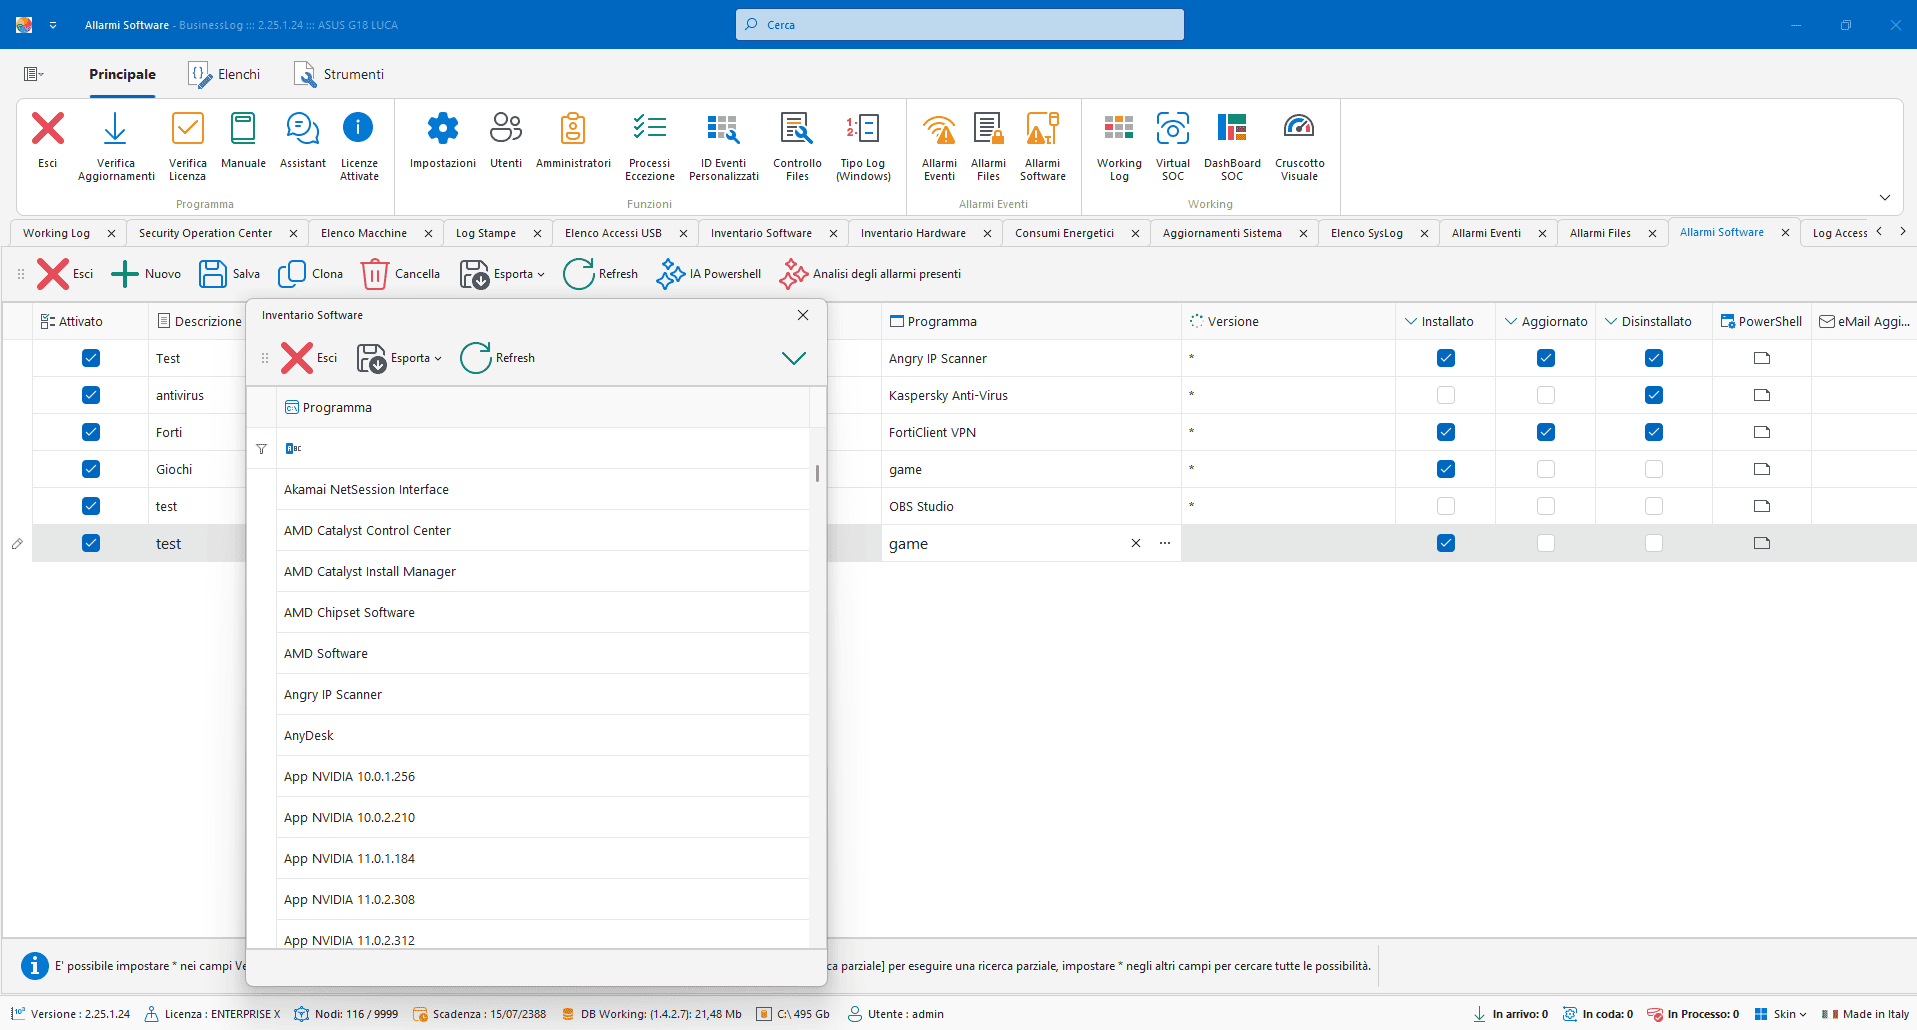Screen dimensions: 1917x1030
Task: Open the Assistant chat icon
Action: point(302,129)
